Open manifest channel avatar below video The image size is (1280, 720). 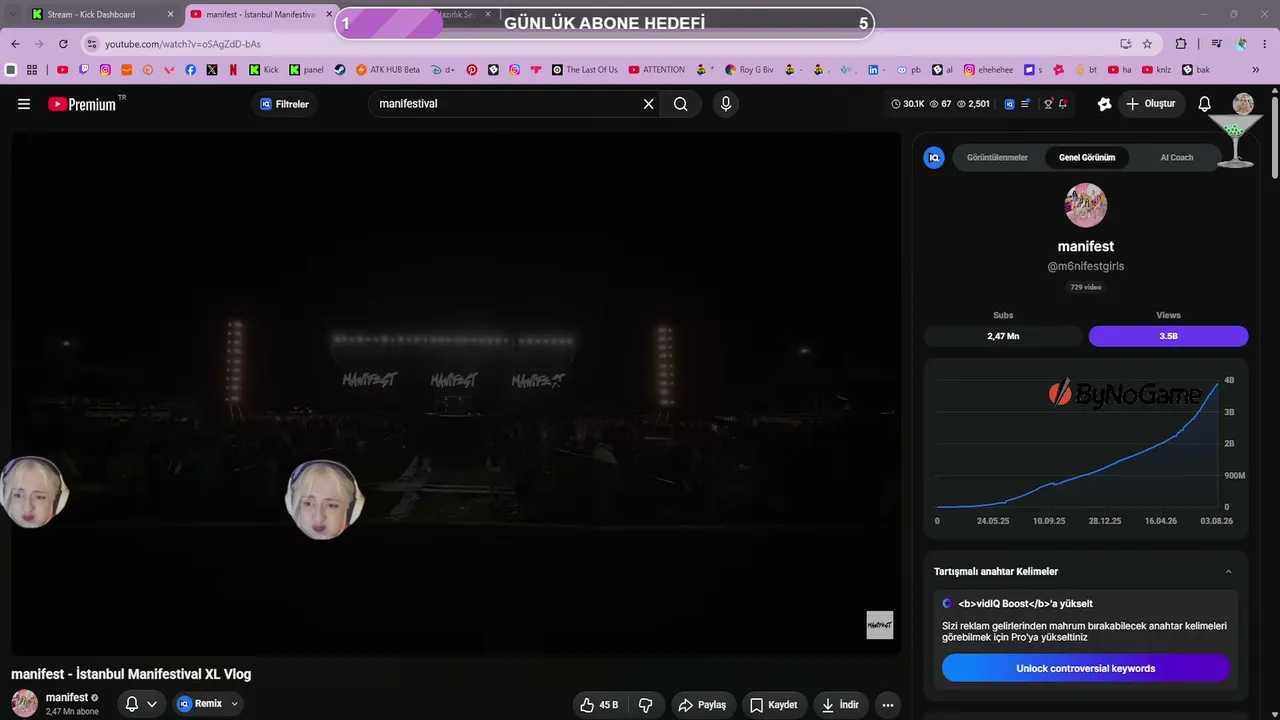24,703
